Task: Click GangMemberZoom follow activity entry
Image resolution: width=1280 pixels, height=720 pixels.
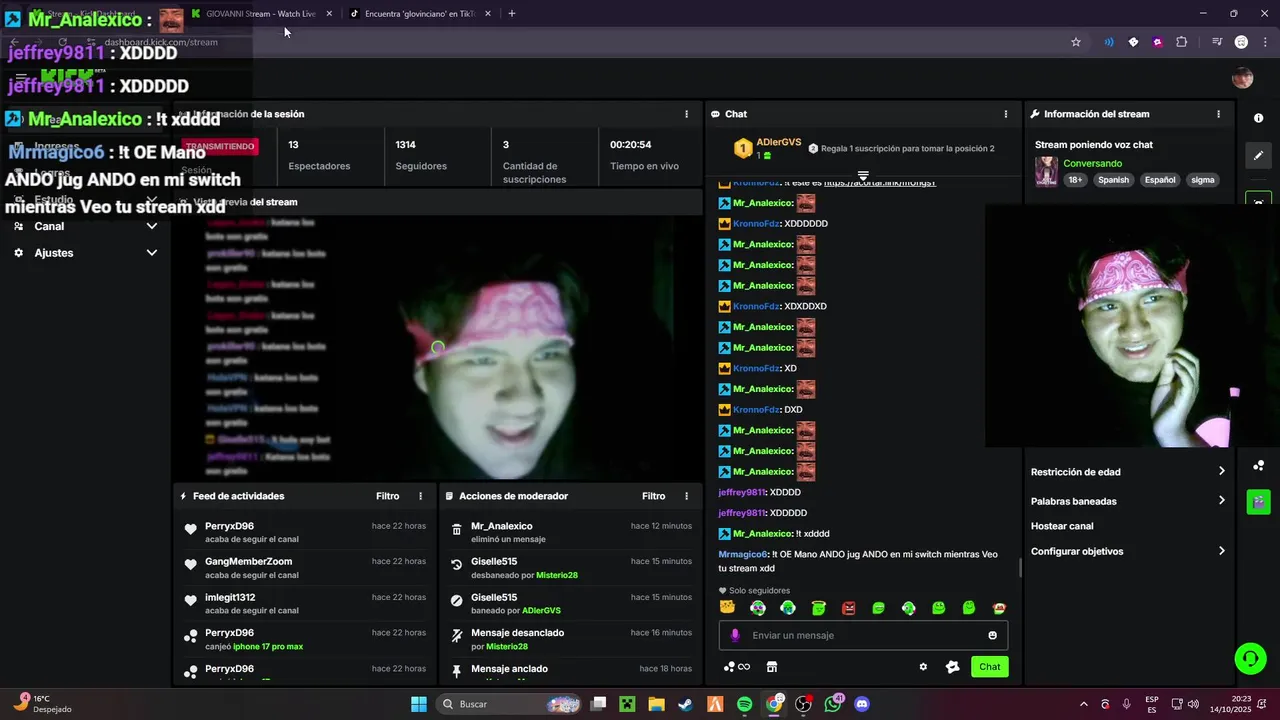Action: coord(306,568)
